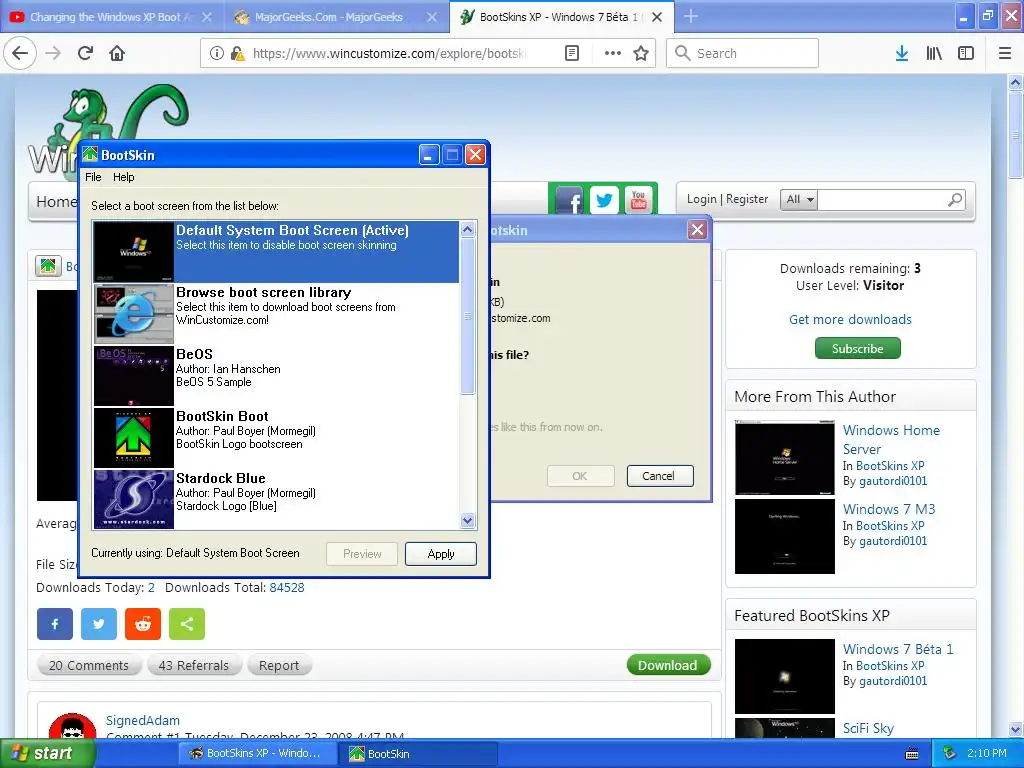The image size is (1024, 768).
Task: Select the BootSkin Boot screen
Action: (276, 438)
